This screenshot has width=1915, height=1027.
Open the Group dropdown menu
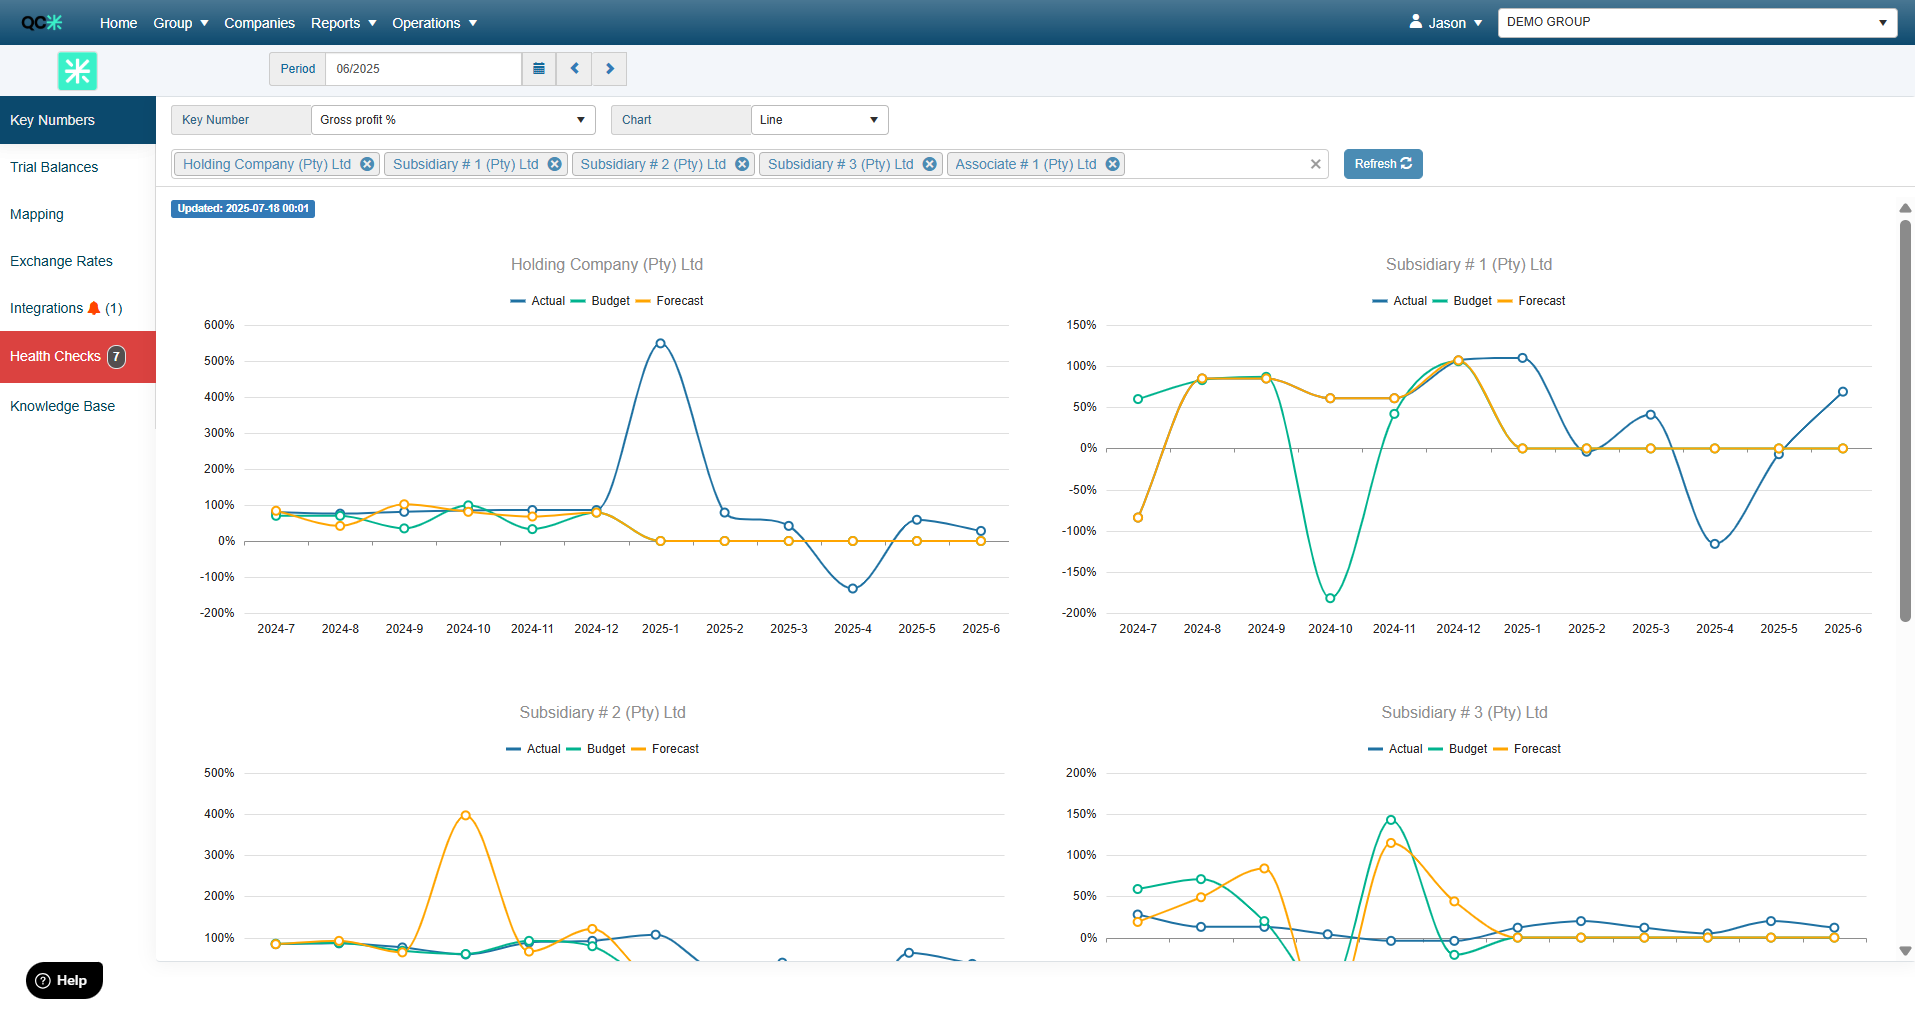coord(181,23)
